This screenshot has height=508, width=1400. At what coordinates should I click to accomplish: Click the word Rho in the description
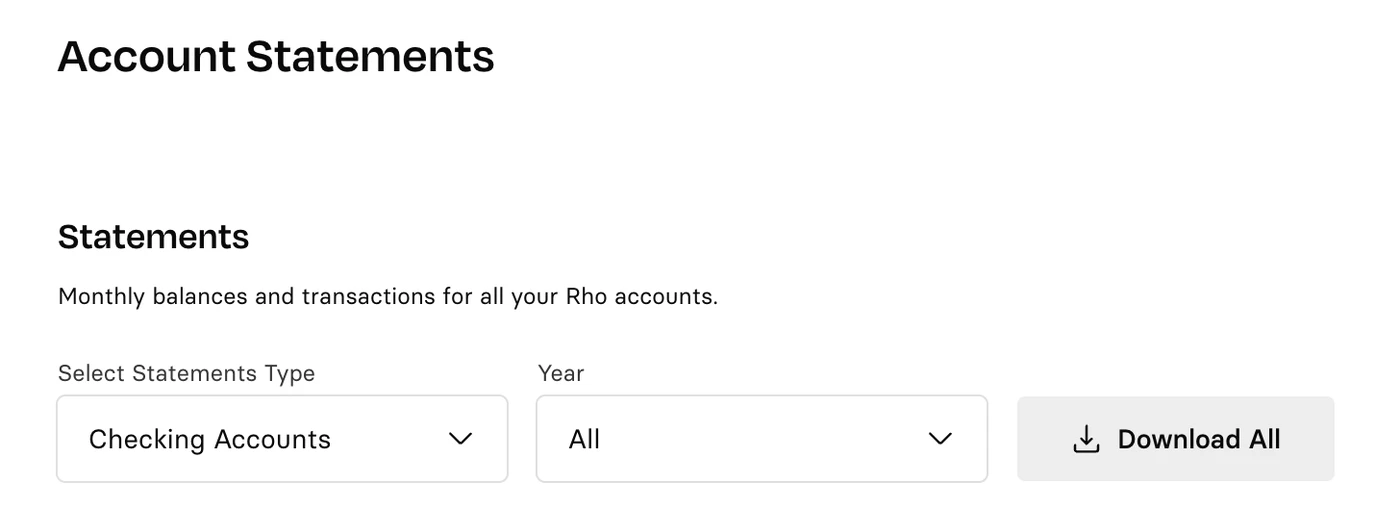[586, 297]
